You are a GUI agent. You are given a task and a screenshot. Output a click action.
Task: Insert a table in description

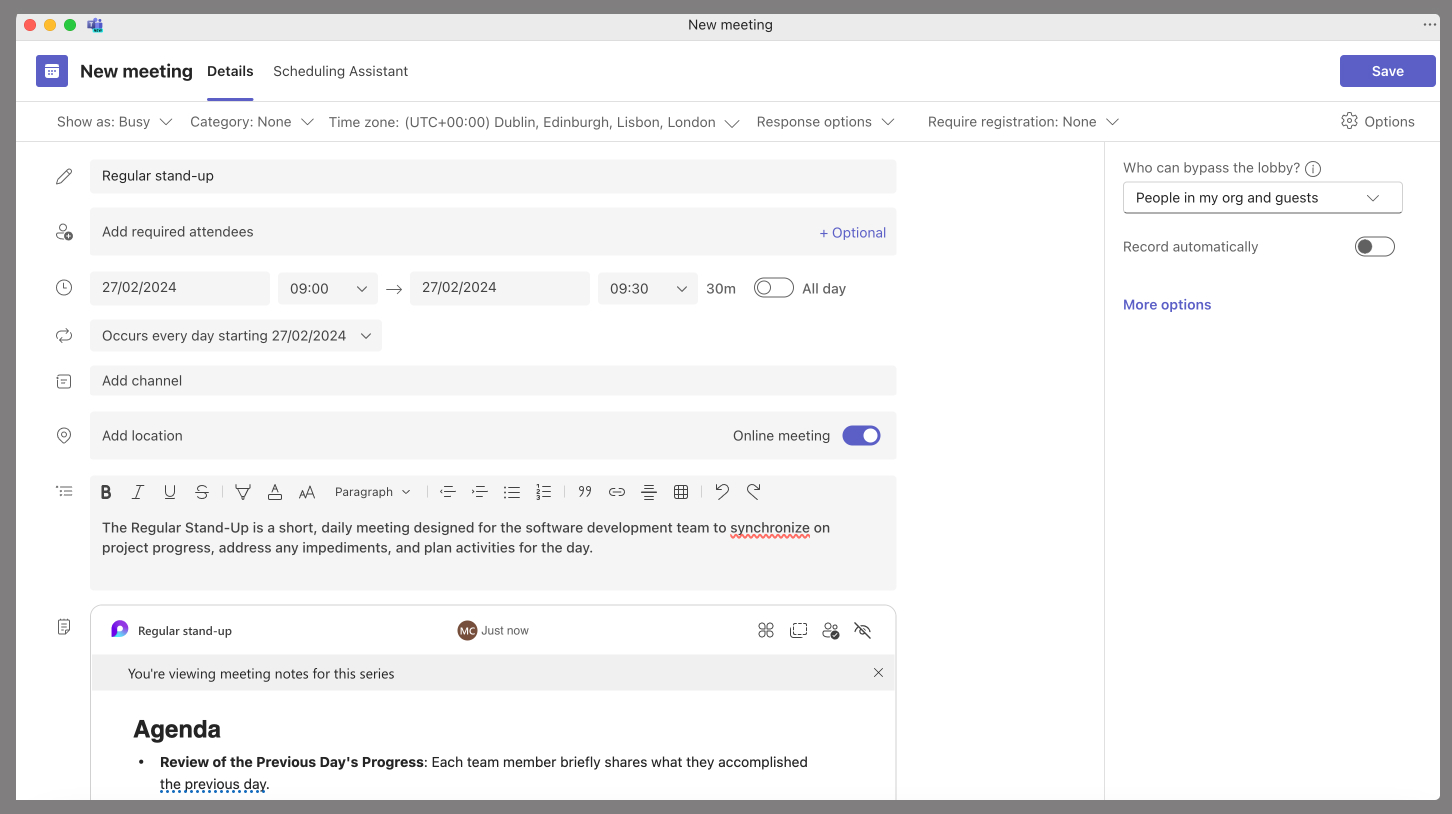pyautogui.click(x=681, y=492)
